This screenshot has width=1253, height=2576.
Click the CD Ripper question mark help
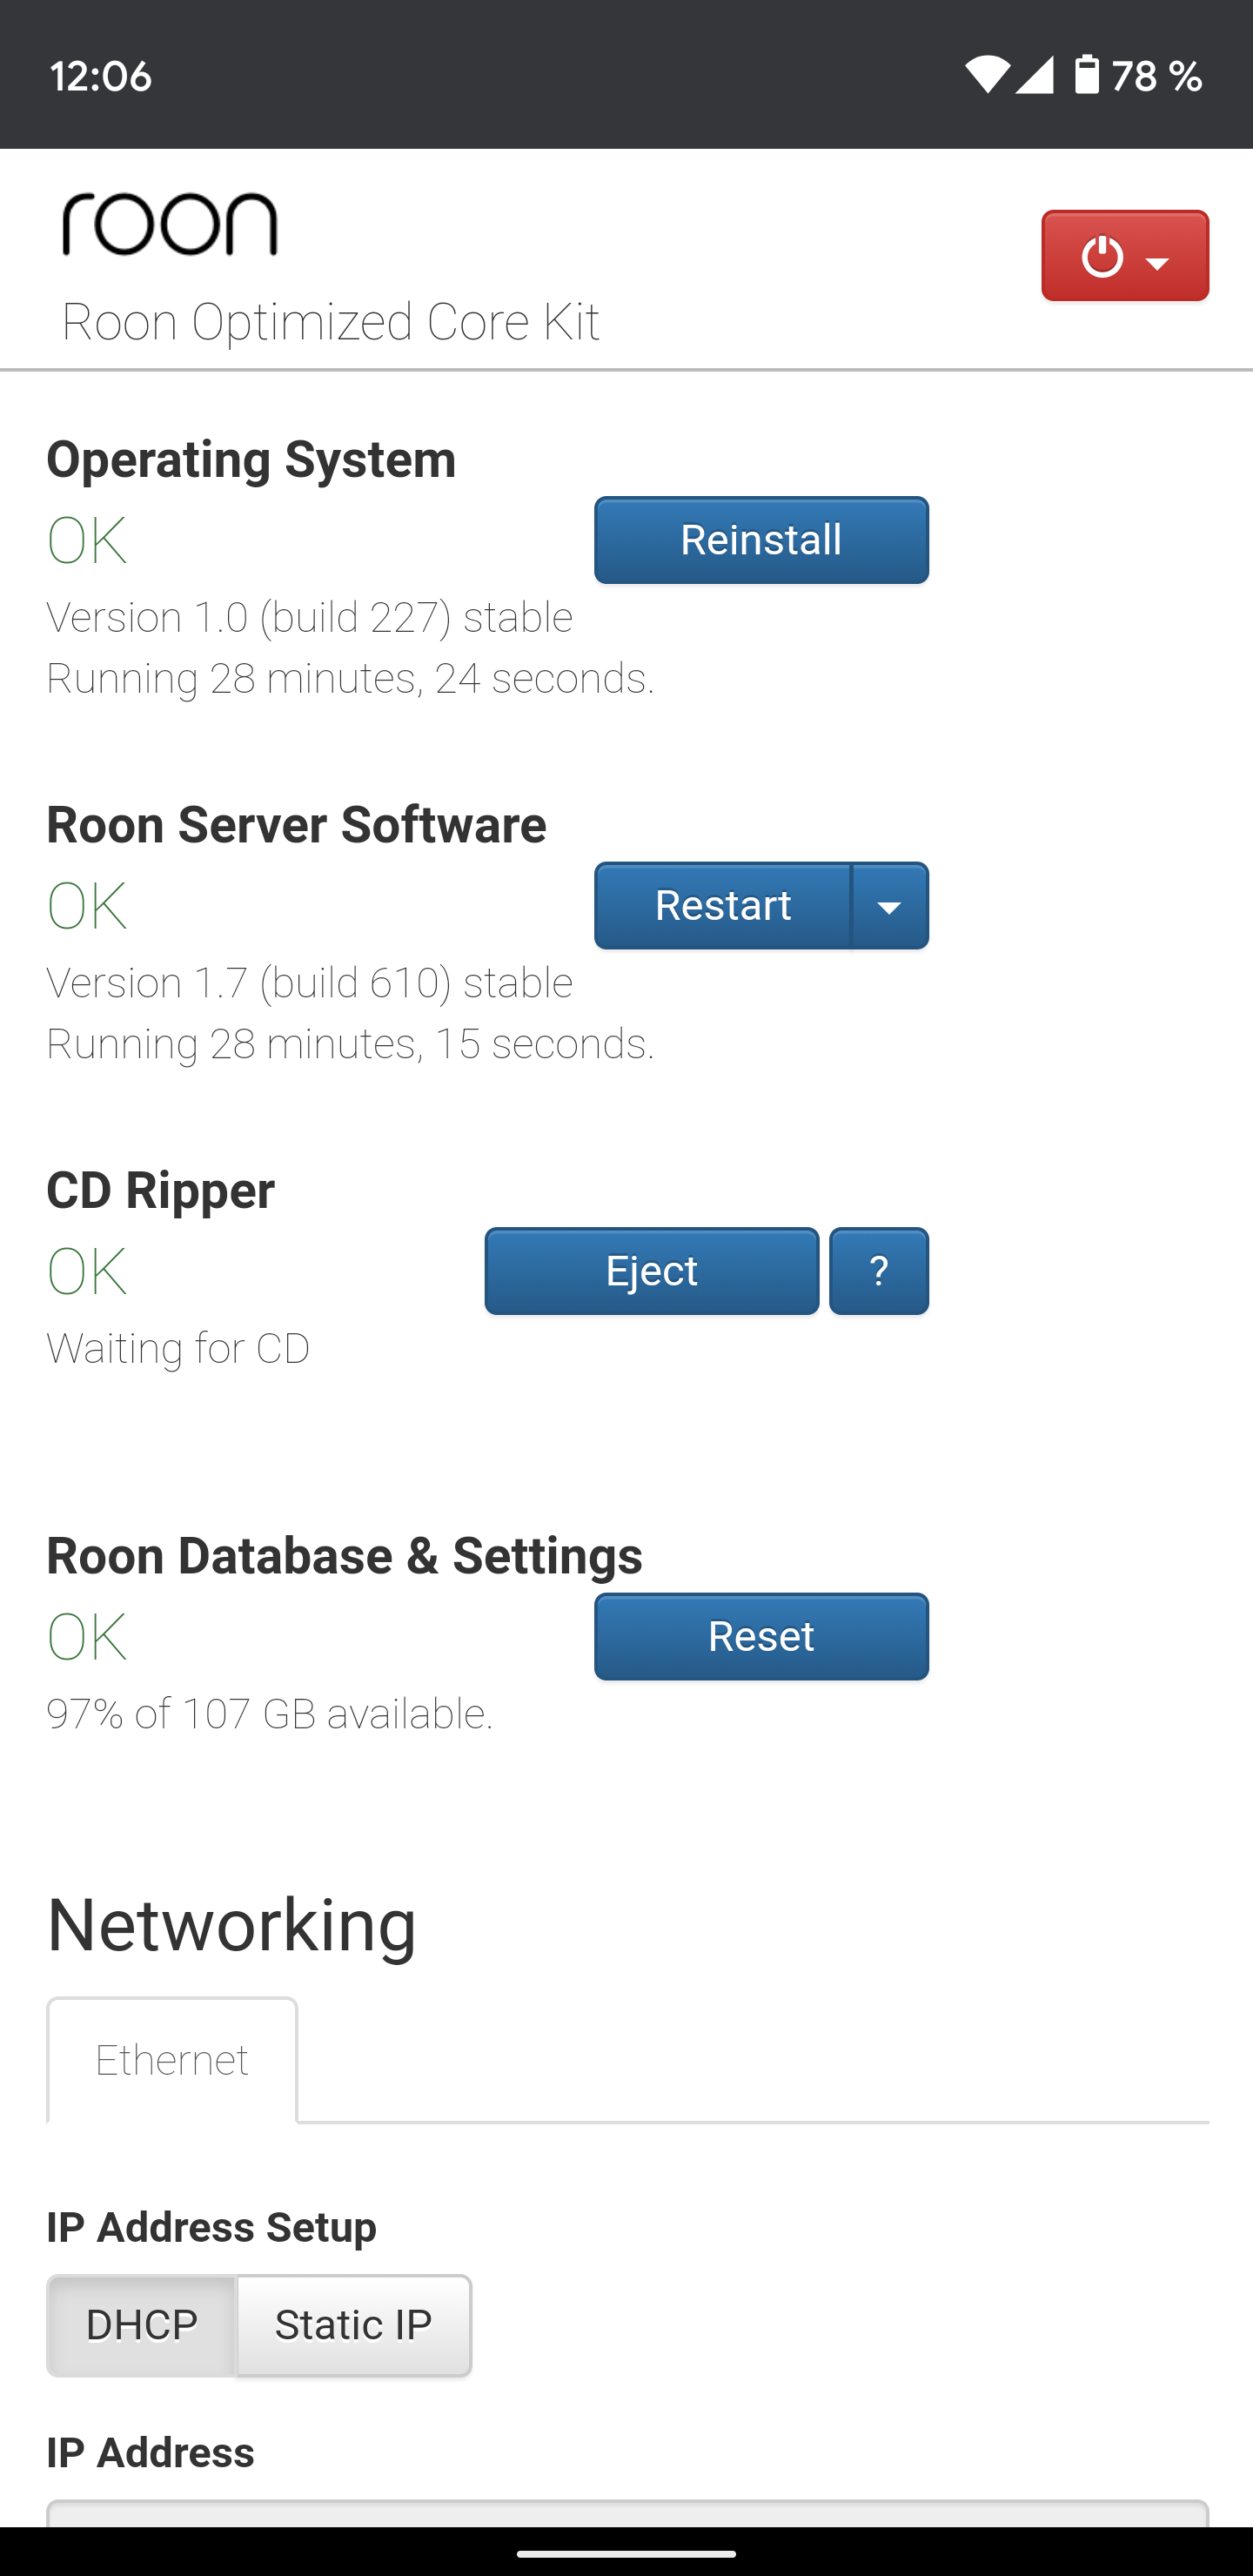coord(879,1271)
